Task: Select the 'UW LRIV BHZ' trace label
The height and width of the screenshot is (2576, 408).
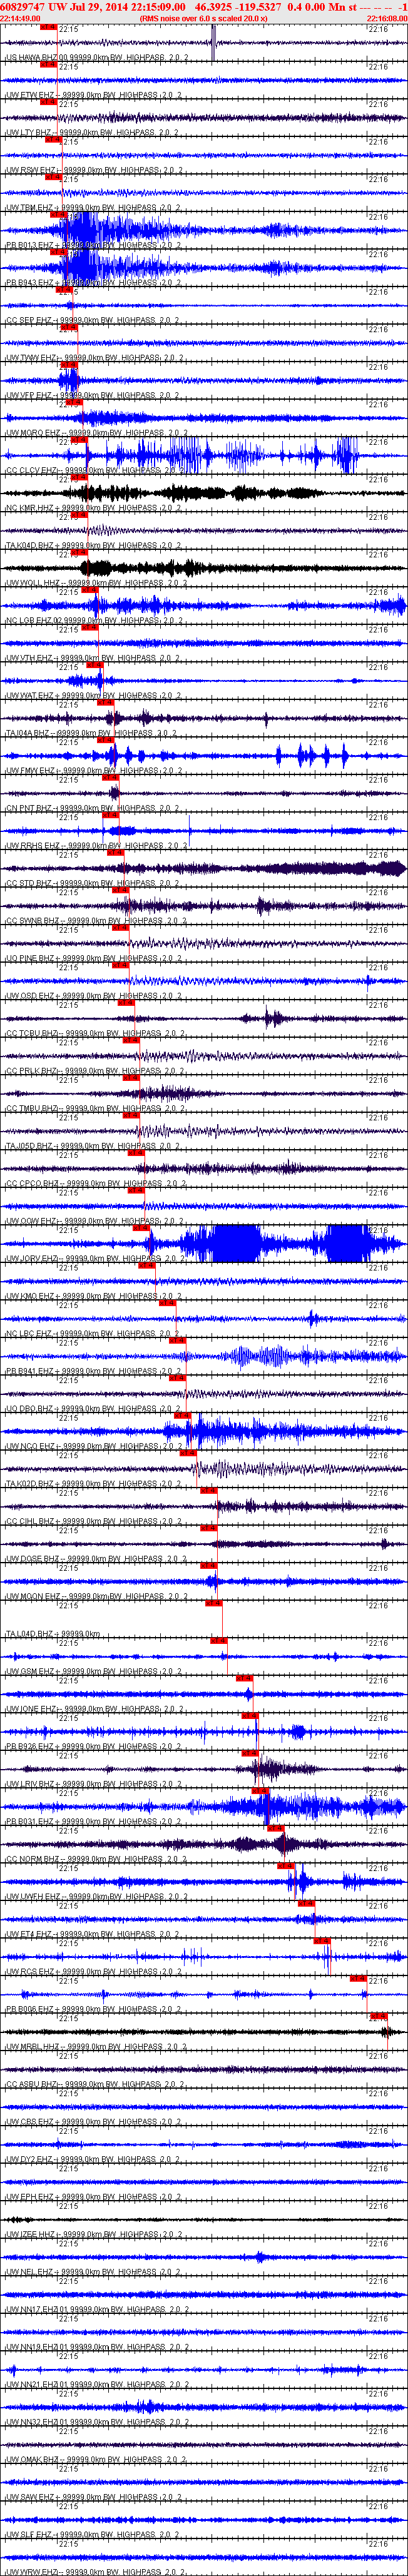Action: click(x=29, y=1784)
